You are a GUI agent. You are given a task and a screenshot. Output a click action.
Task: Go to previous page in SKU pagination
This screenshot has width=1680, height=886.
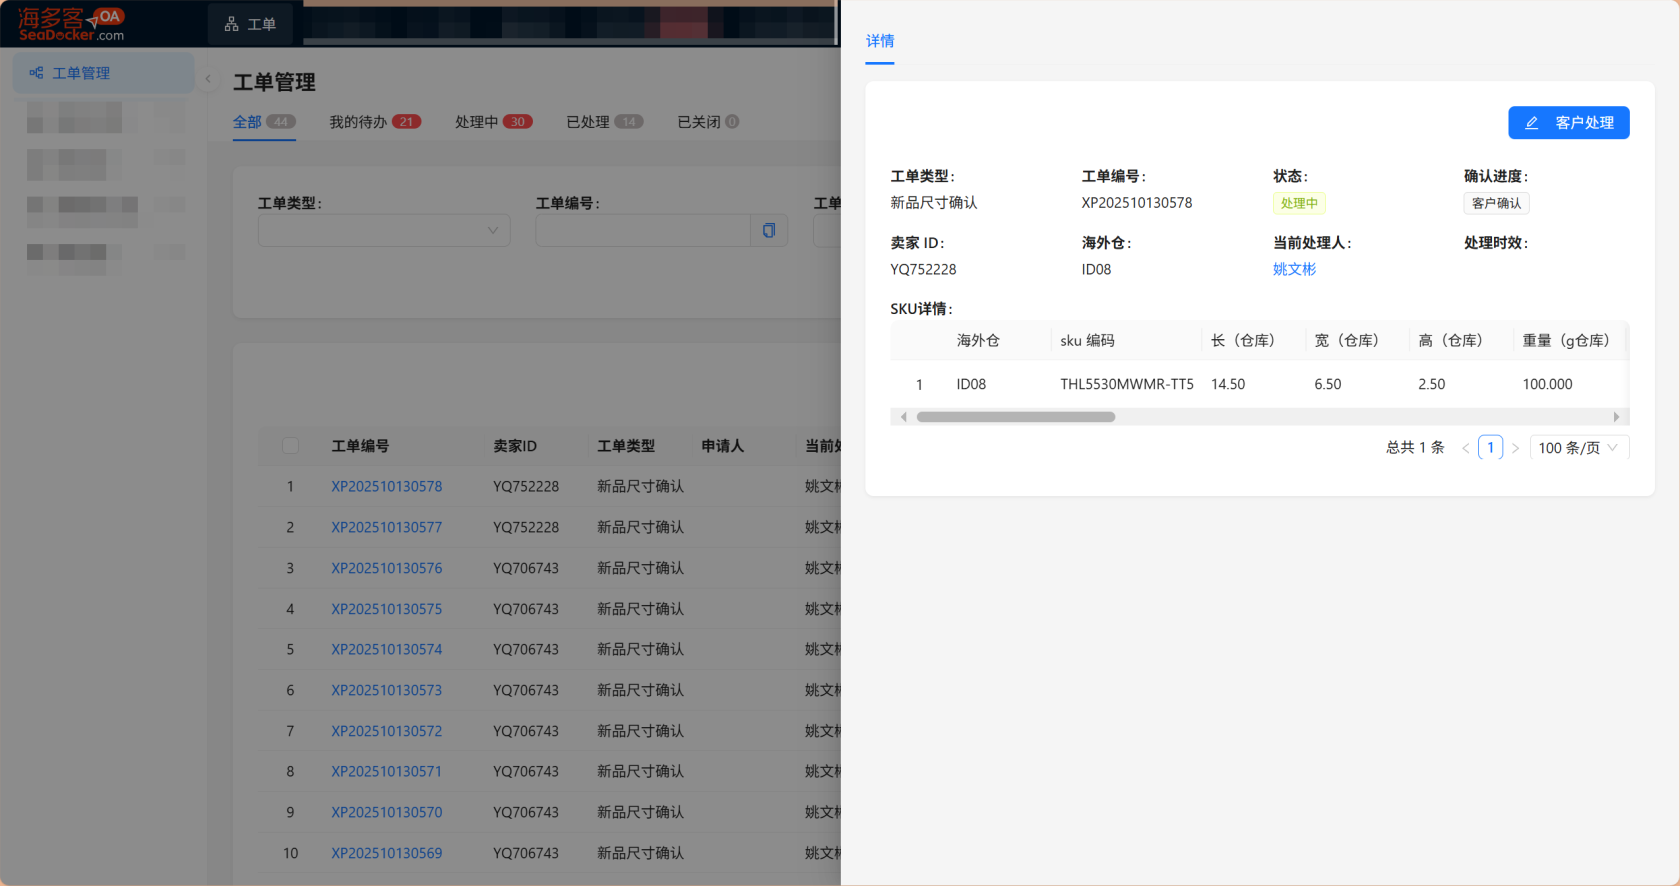point(1466,448)
